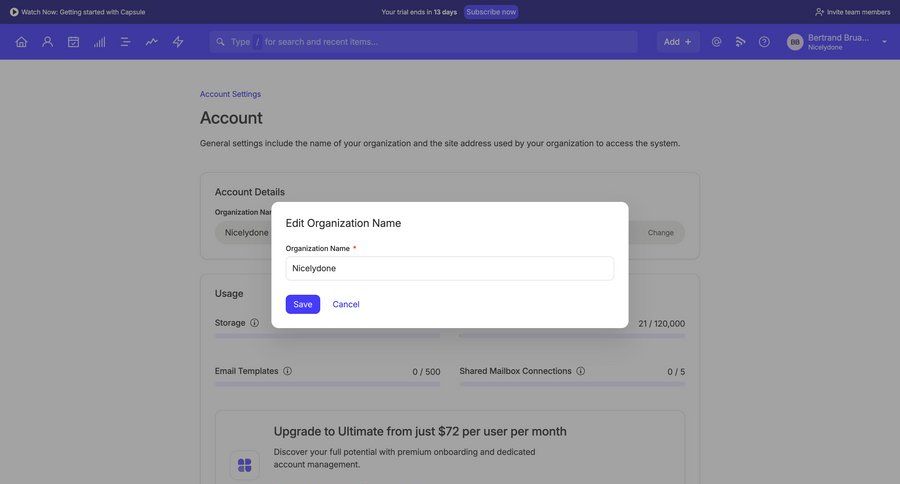Open People & Organizations icon
Image resolution: width=900 pixels, height=484 pixels.
[47, 42]
